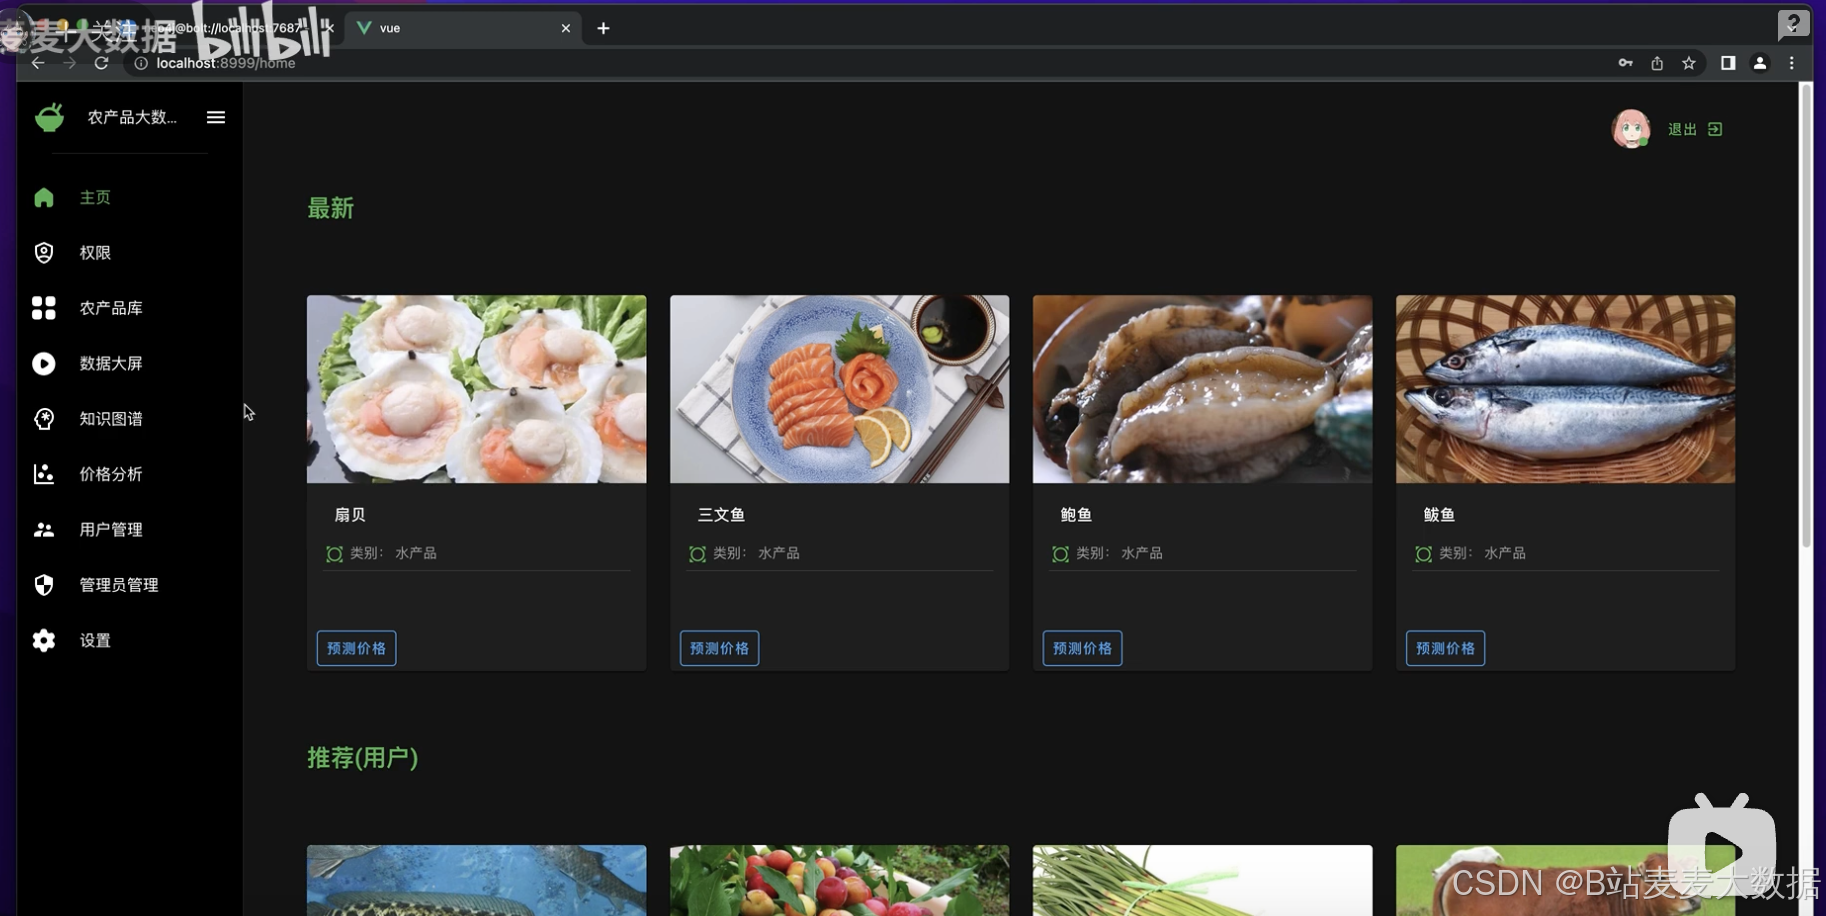Open saved passwords key icon

pyautogui.click(x=1625, y=63)
